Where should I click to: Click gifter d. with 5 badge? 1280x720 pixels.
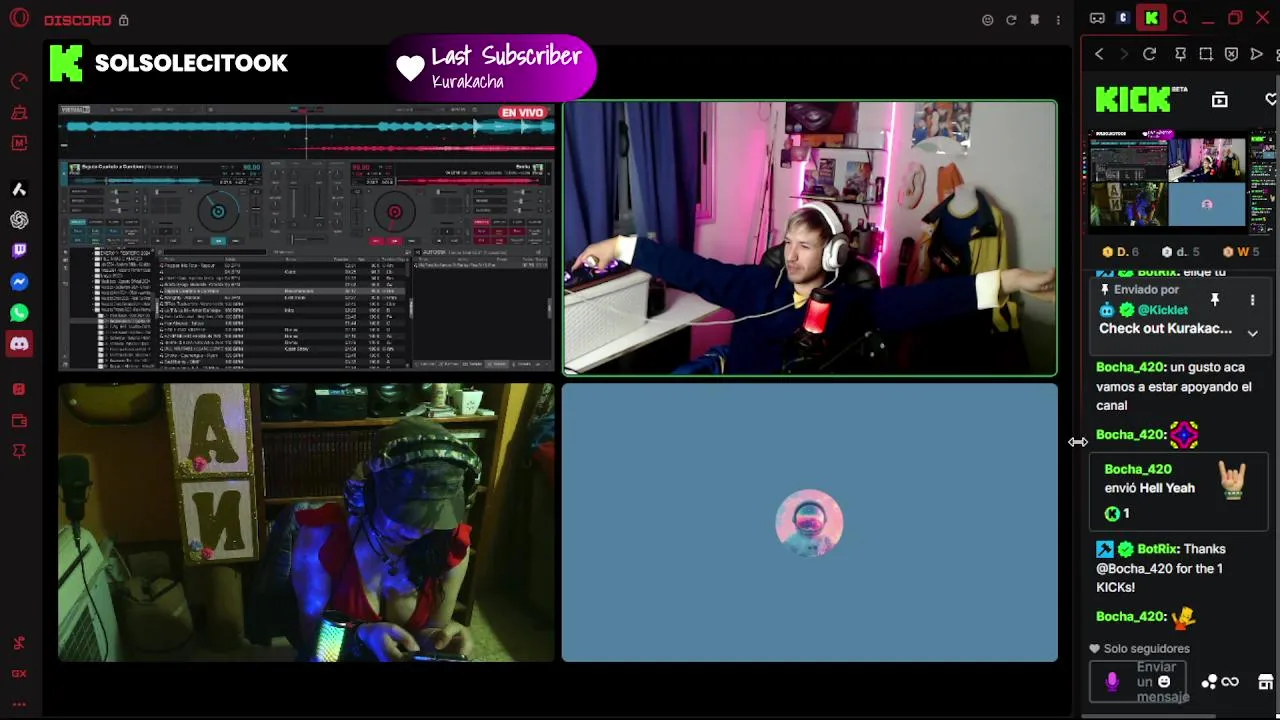pyautogui.click(x=1181, y=252)
